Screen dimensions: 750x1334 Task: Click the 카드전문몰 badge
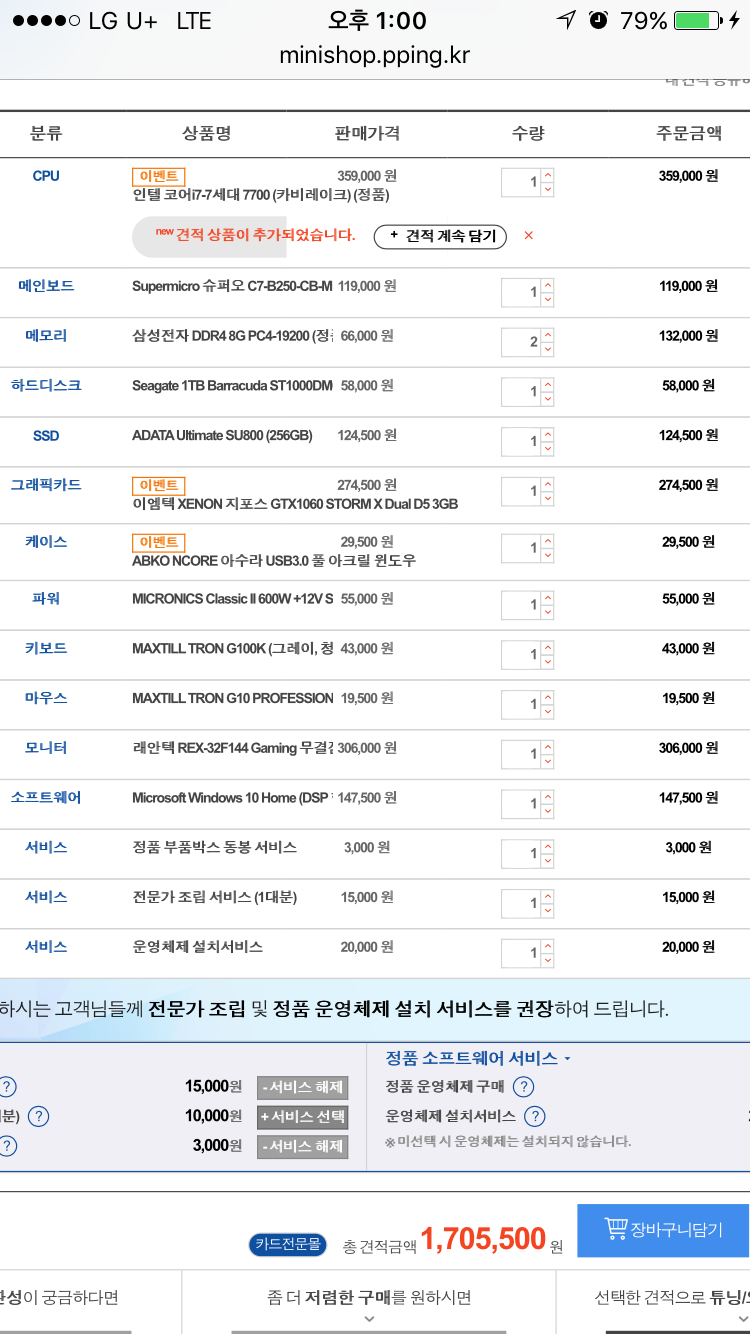[x=288, y=1244]
